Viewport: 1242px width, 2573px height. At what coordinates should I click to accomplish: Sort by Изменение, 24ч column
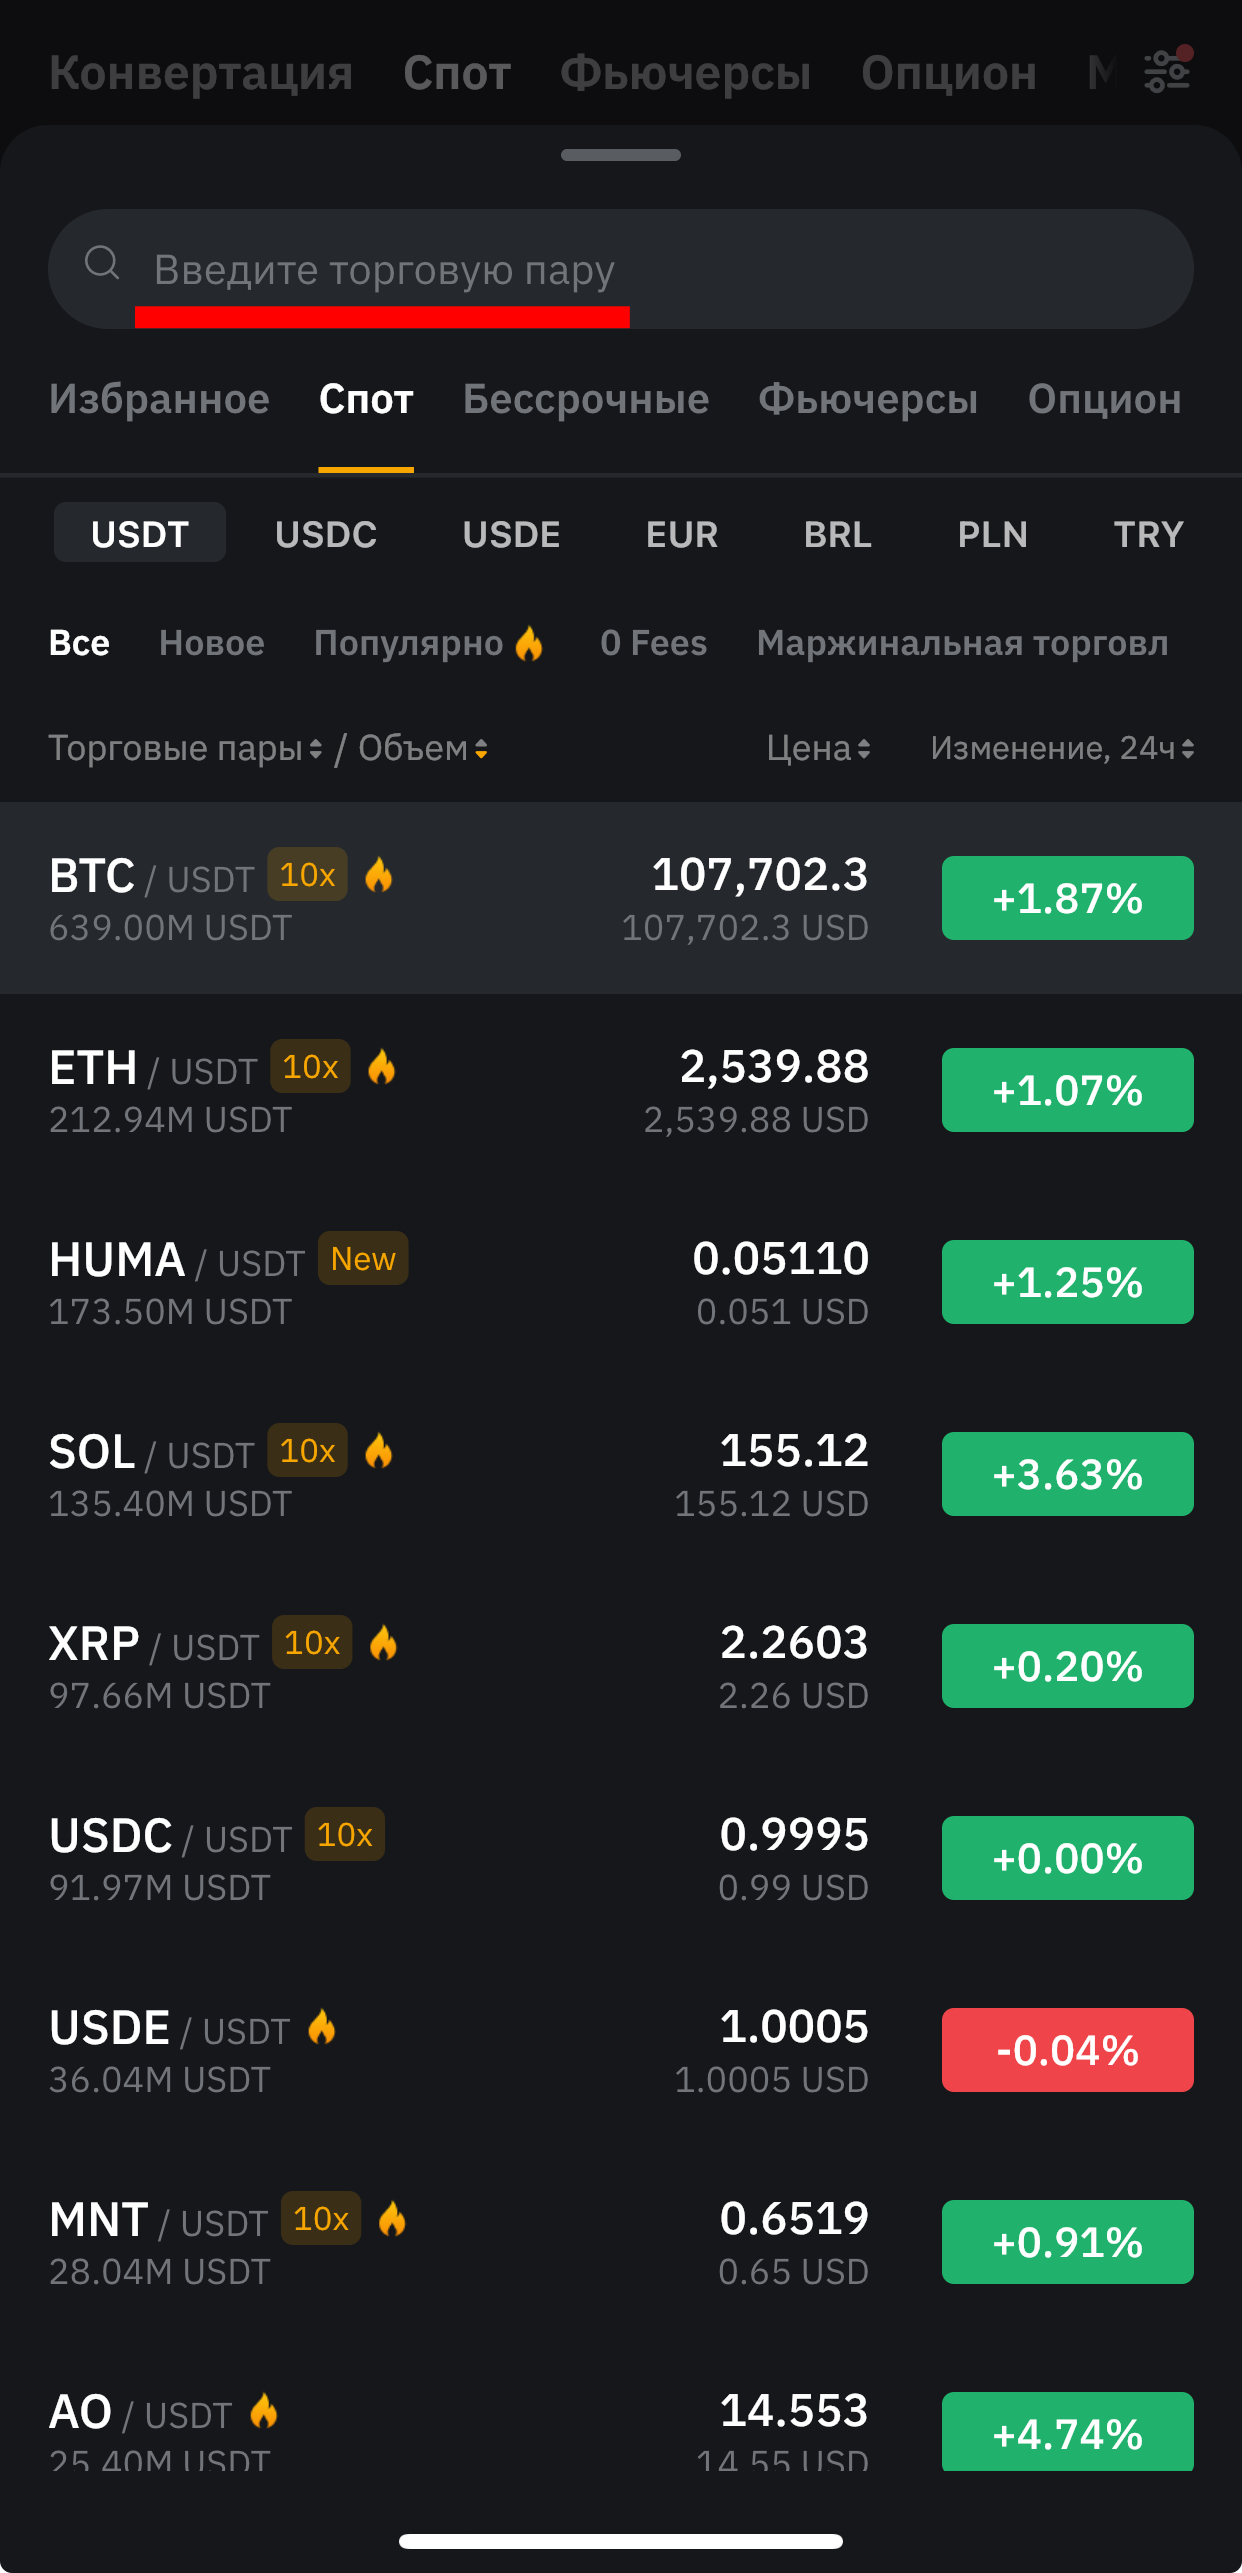(x=1062, y=748)
